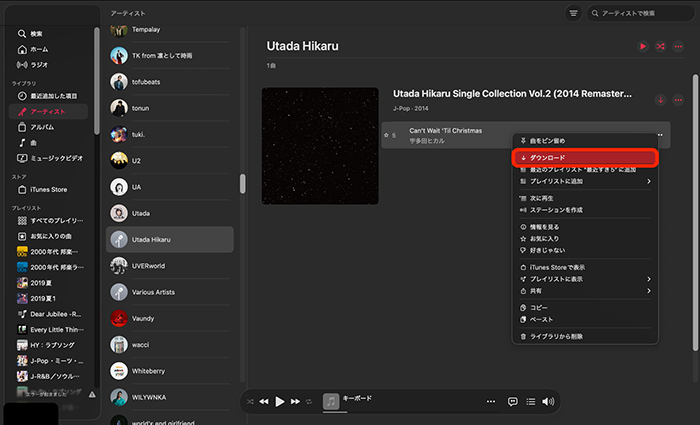Image resolution: width=700 pixels, height=425 pixels.
Task: Expand the Add to Playlist submenu
Action: [585, 181]
